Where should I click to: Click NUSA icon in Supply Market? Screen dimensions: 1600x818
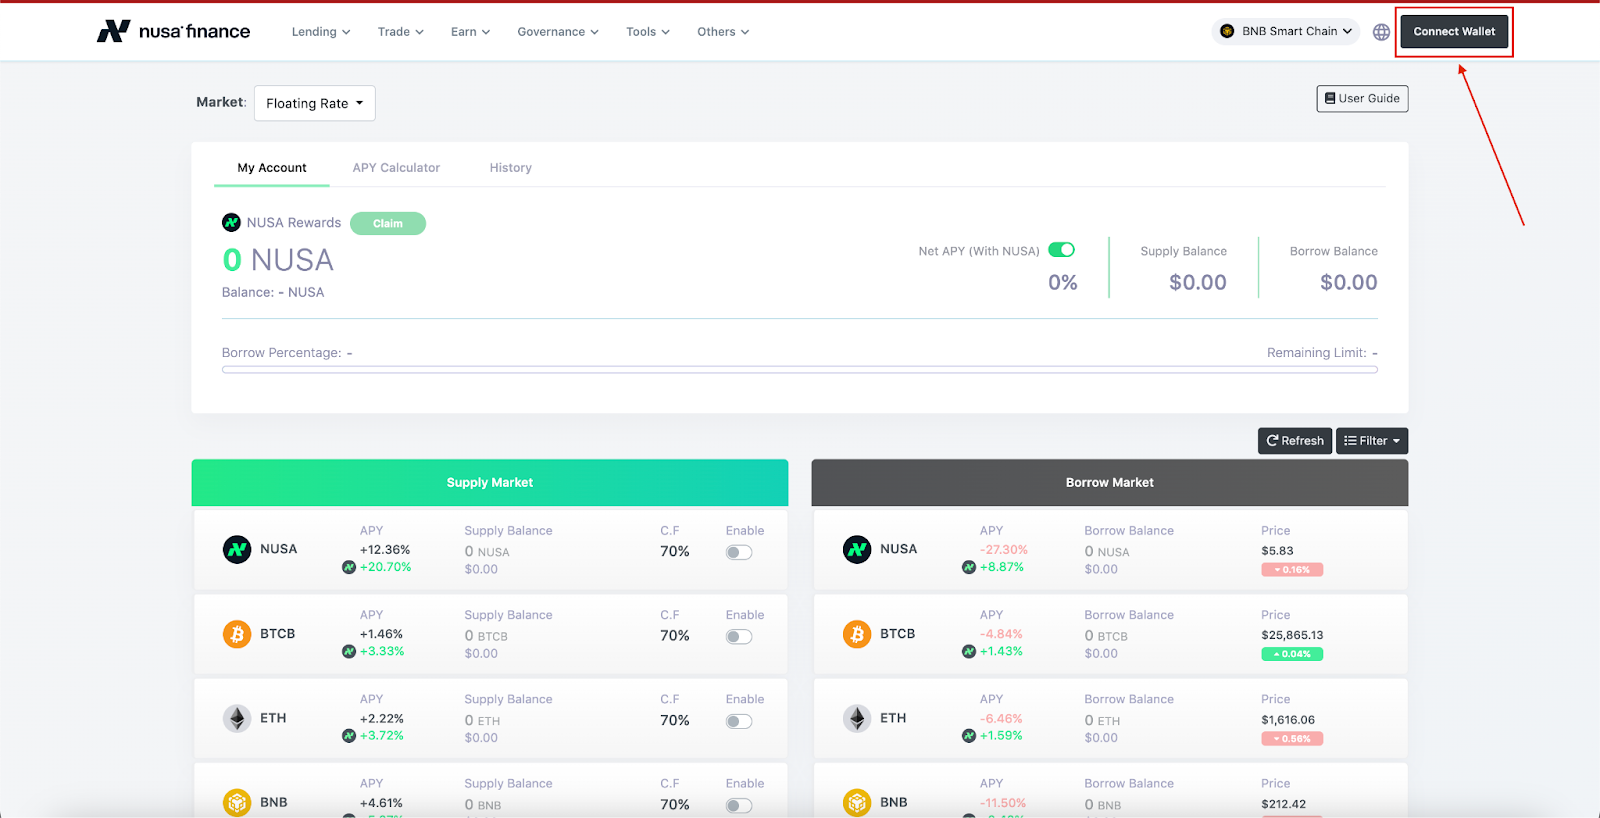(237, 549)
